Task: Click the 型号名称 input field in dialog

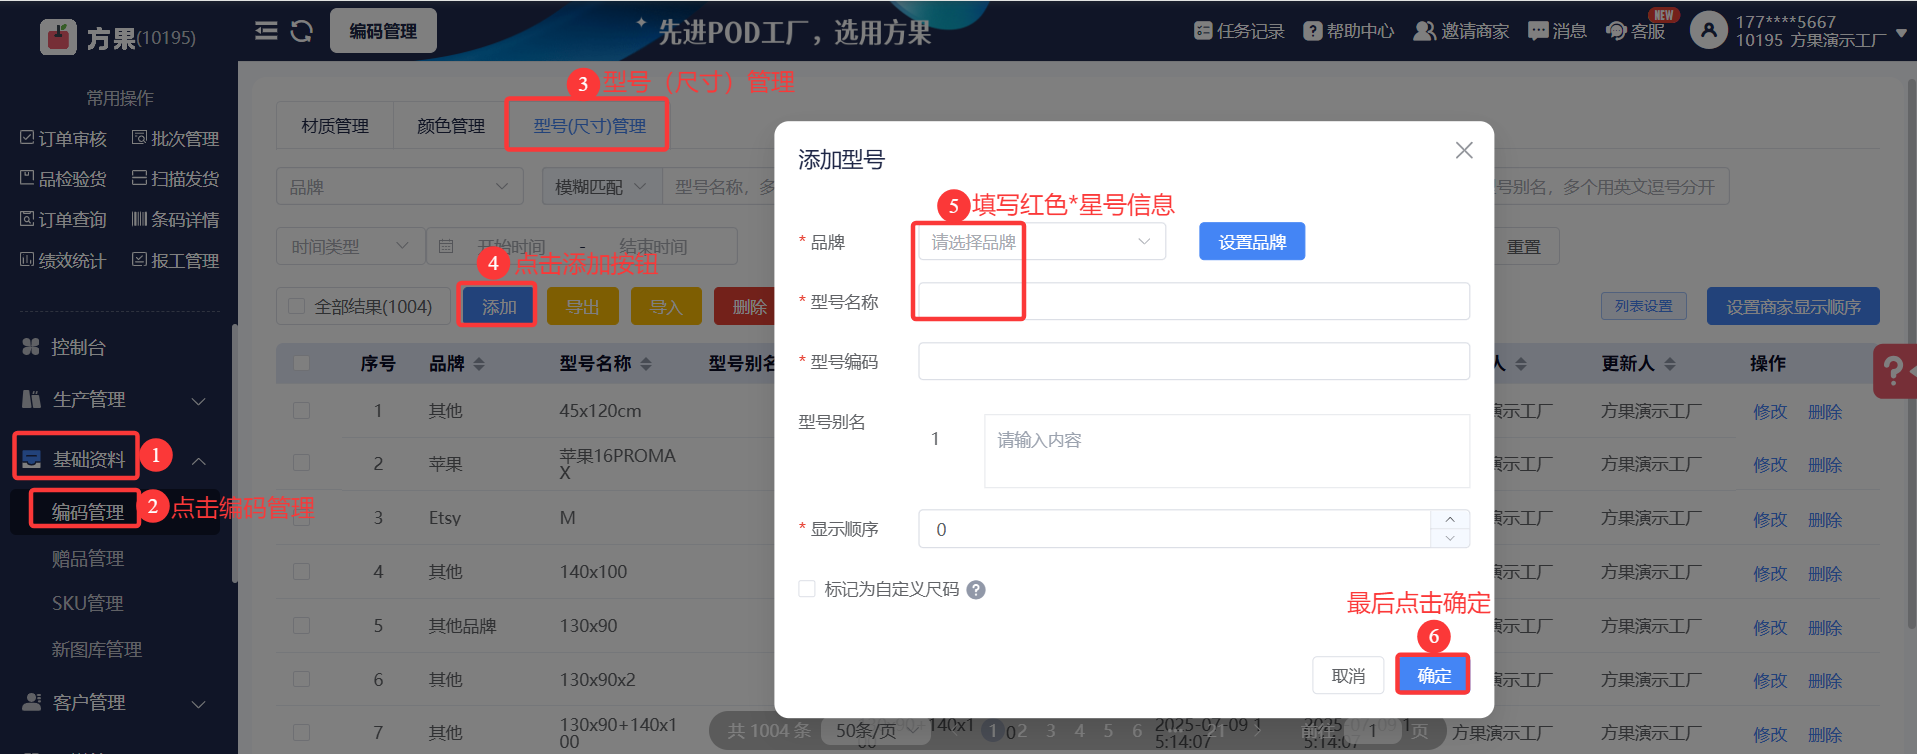Action: coord(1194,301)
